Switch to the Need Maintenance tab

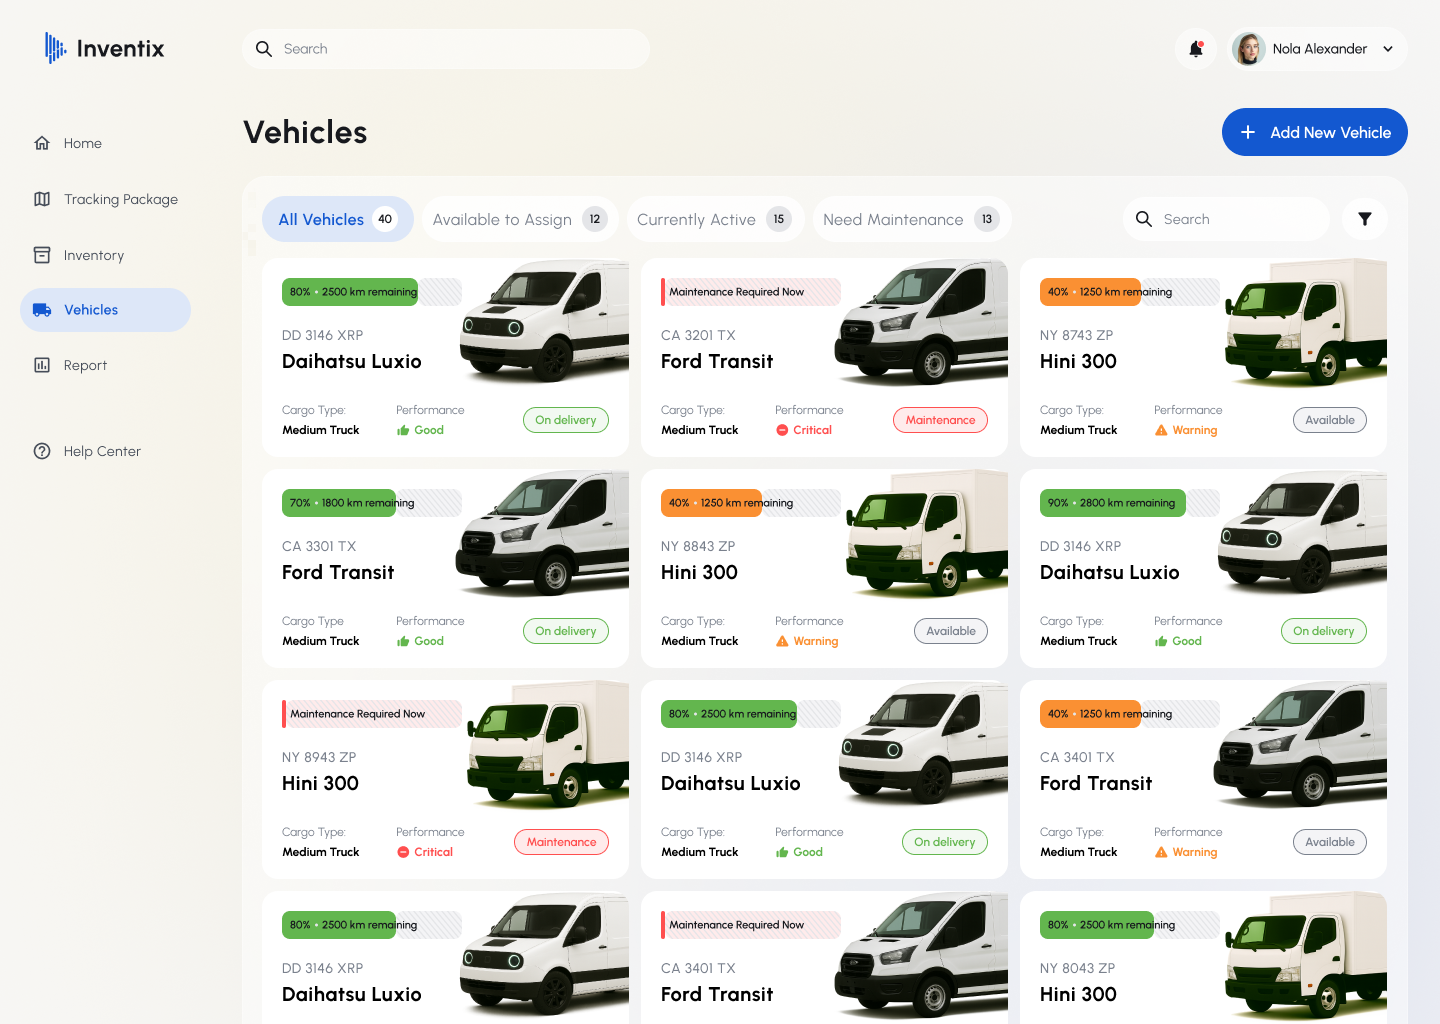[x=910, y=219]
